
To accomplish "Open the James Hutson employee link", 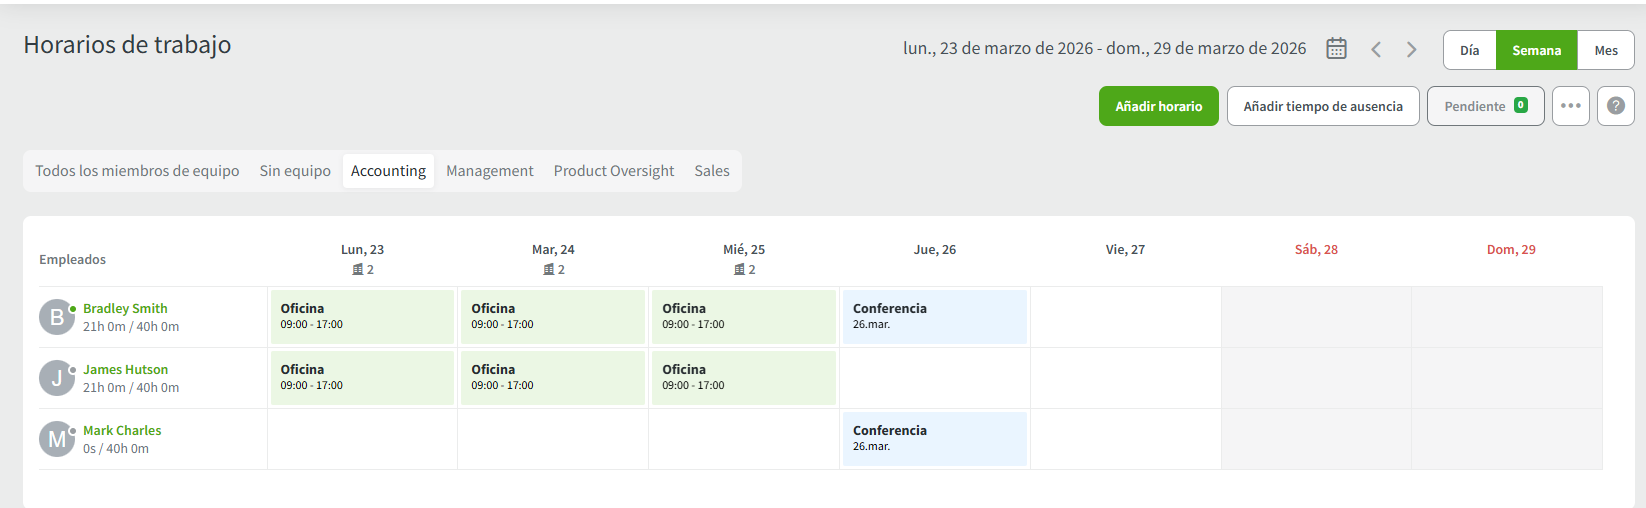I will [125, 370].
